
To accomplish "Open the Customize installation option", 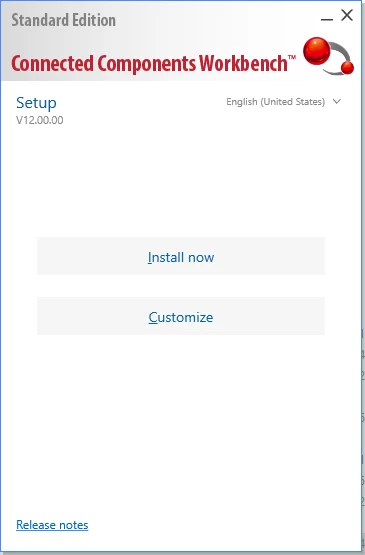I will (x=181, y=316).
